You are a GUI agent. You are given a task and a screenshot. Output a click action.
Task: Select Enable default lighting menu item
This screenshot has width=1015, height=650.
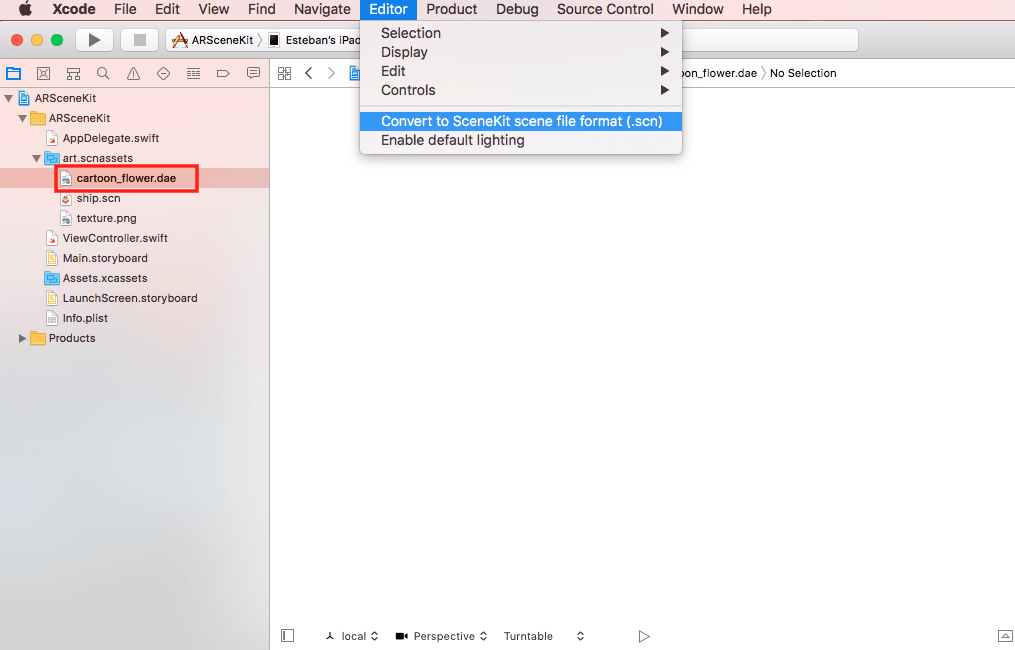(452, 140)
